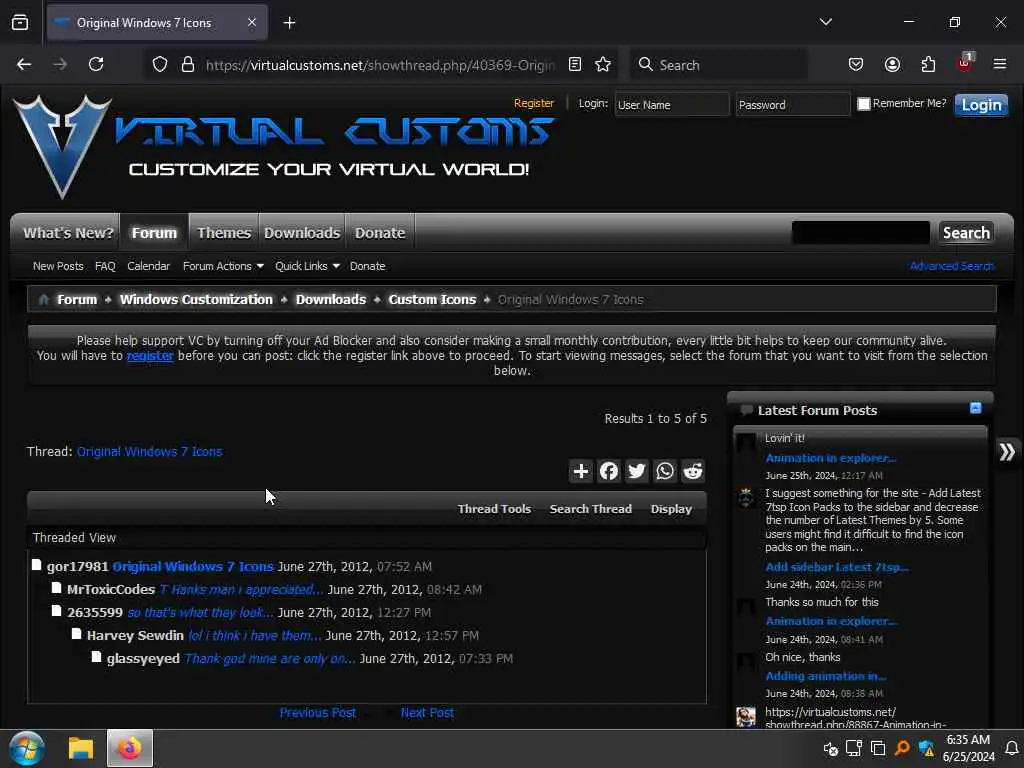1024x768 pixels.
Task: Tick the Remember Me checkbox
Action: [x=863, y=104]
